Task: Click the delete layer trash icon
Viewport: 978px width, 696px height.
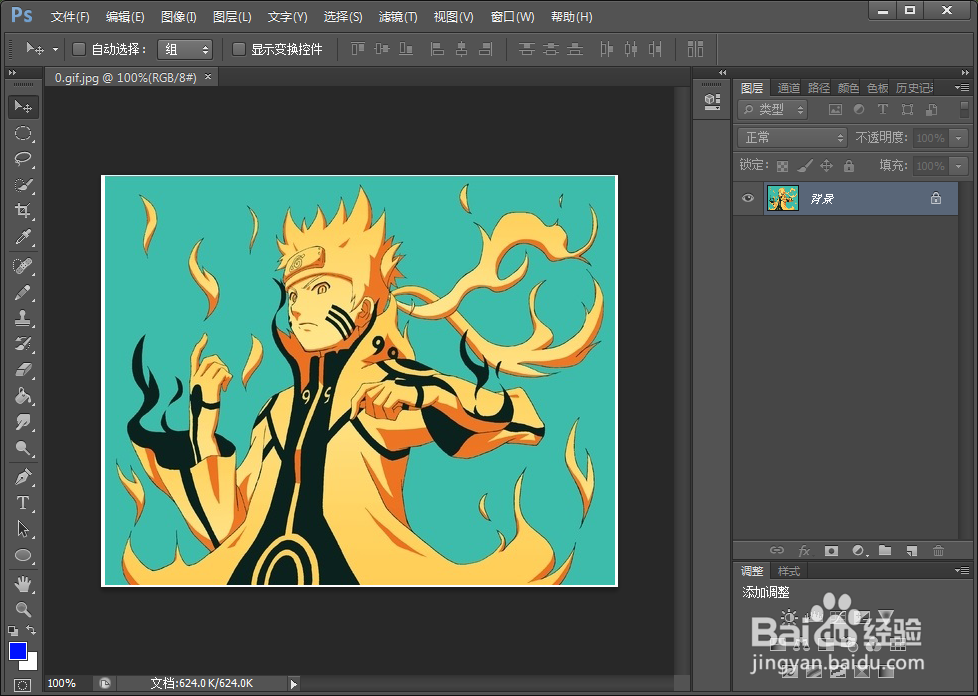Action: [x=938, y=551]
